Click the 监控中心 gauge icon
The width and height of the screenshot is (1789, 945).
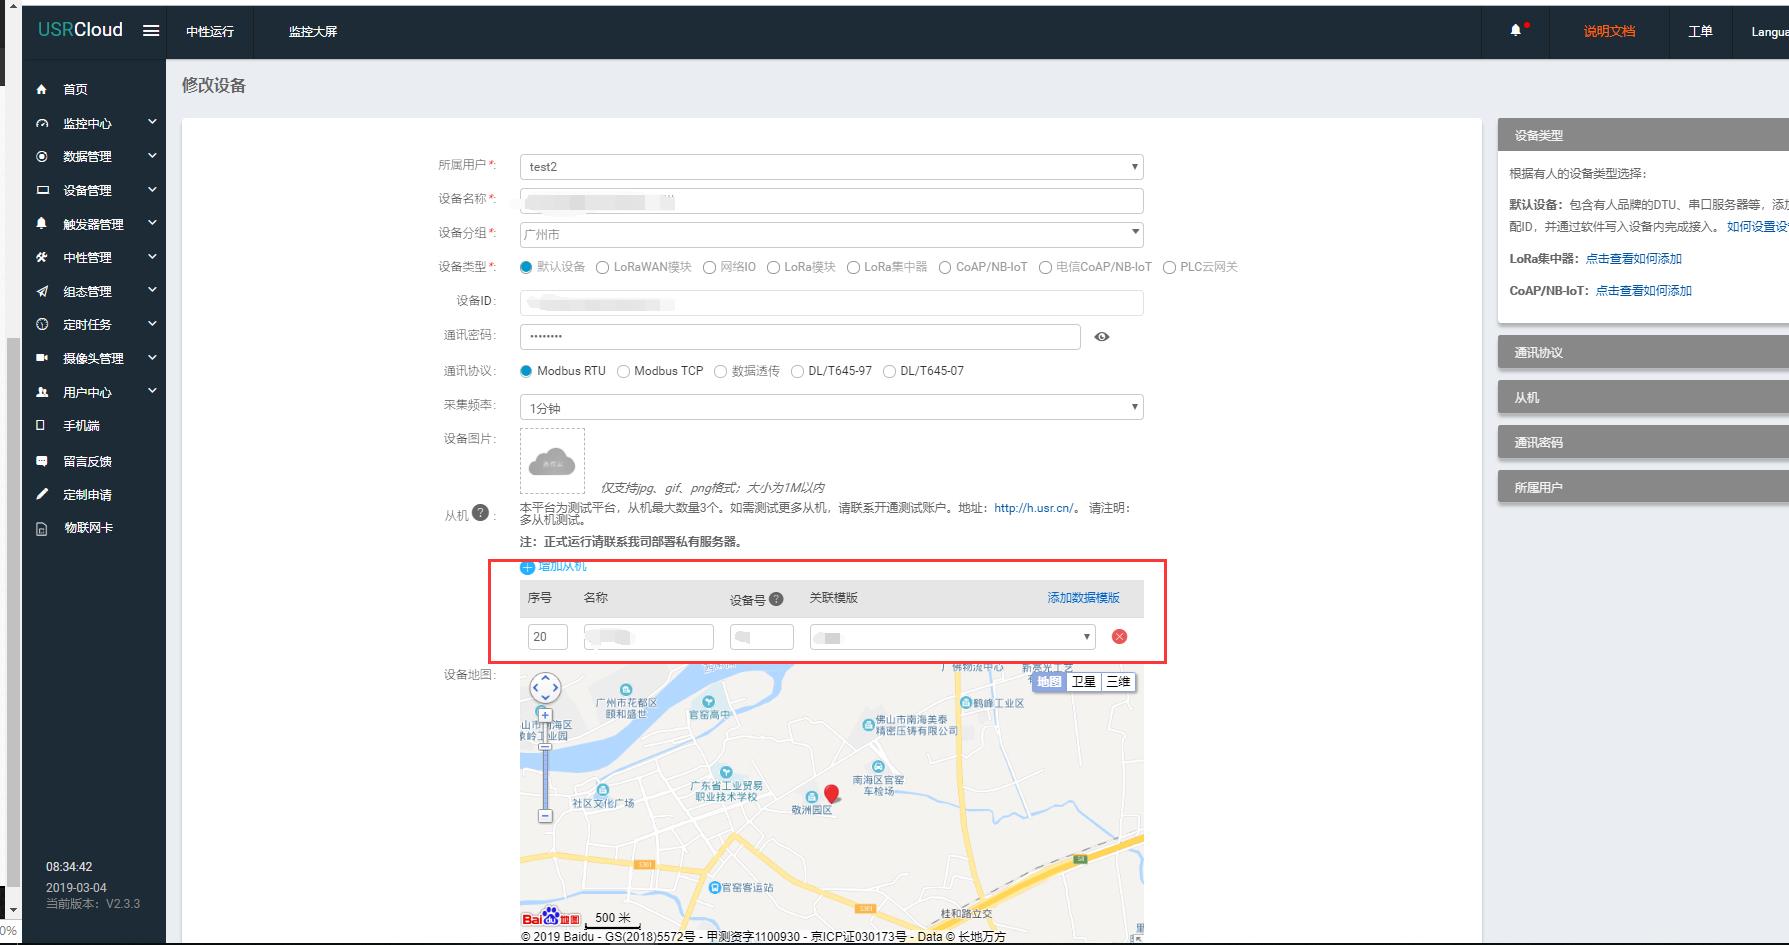click(x=41, y=123)
